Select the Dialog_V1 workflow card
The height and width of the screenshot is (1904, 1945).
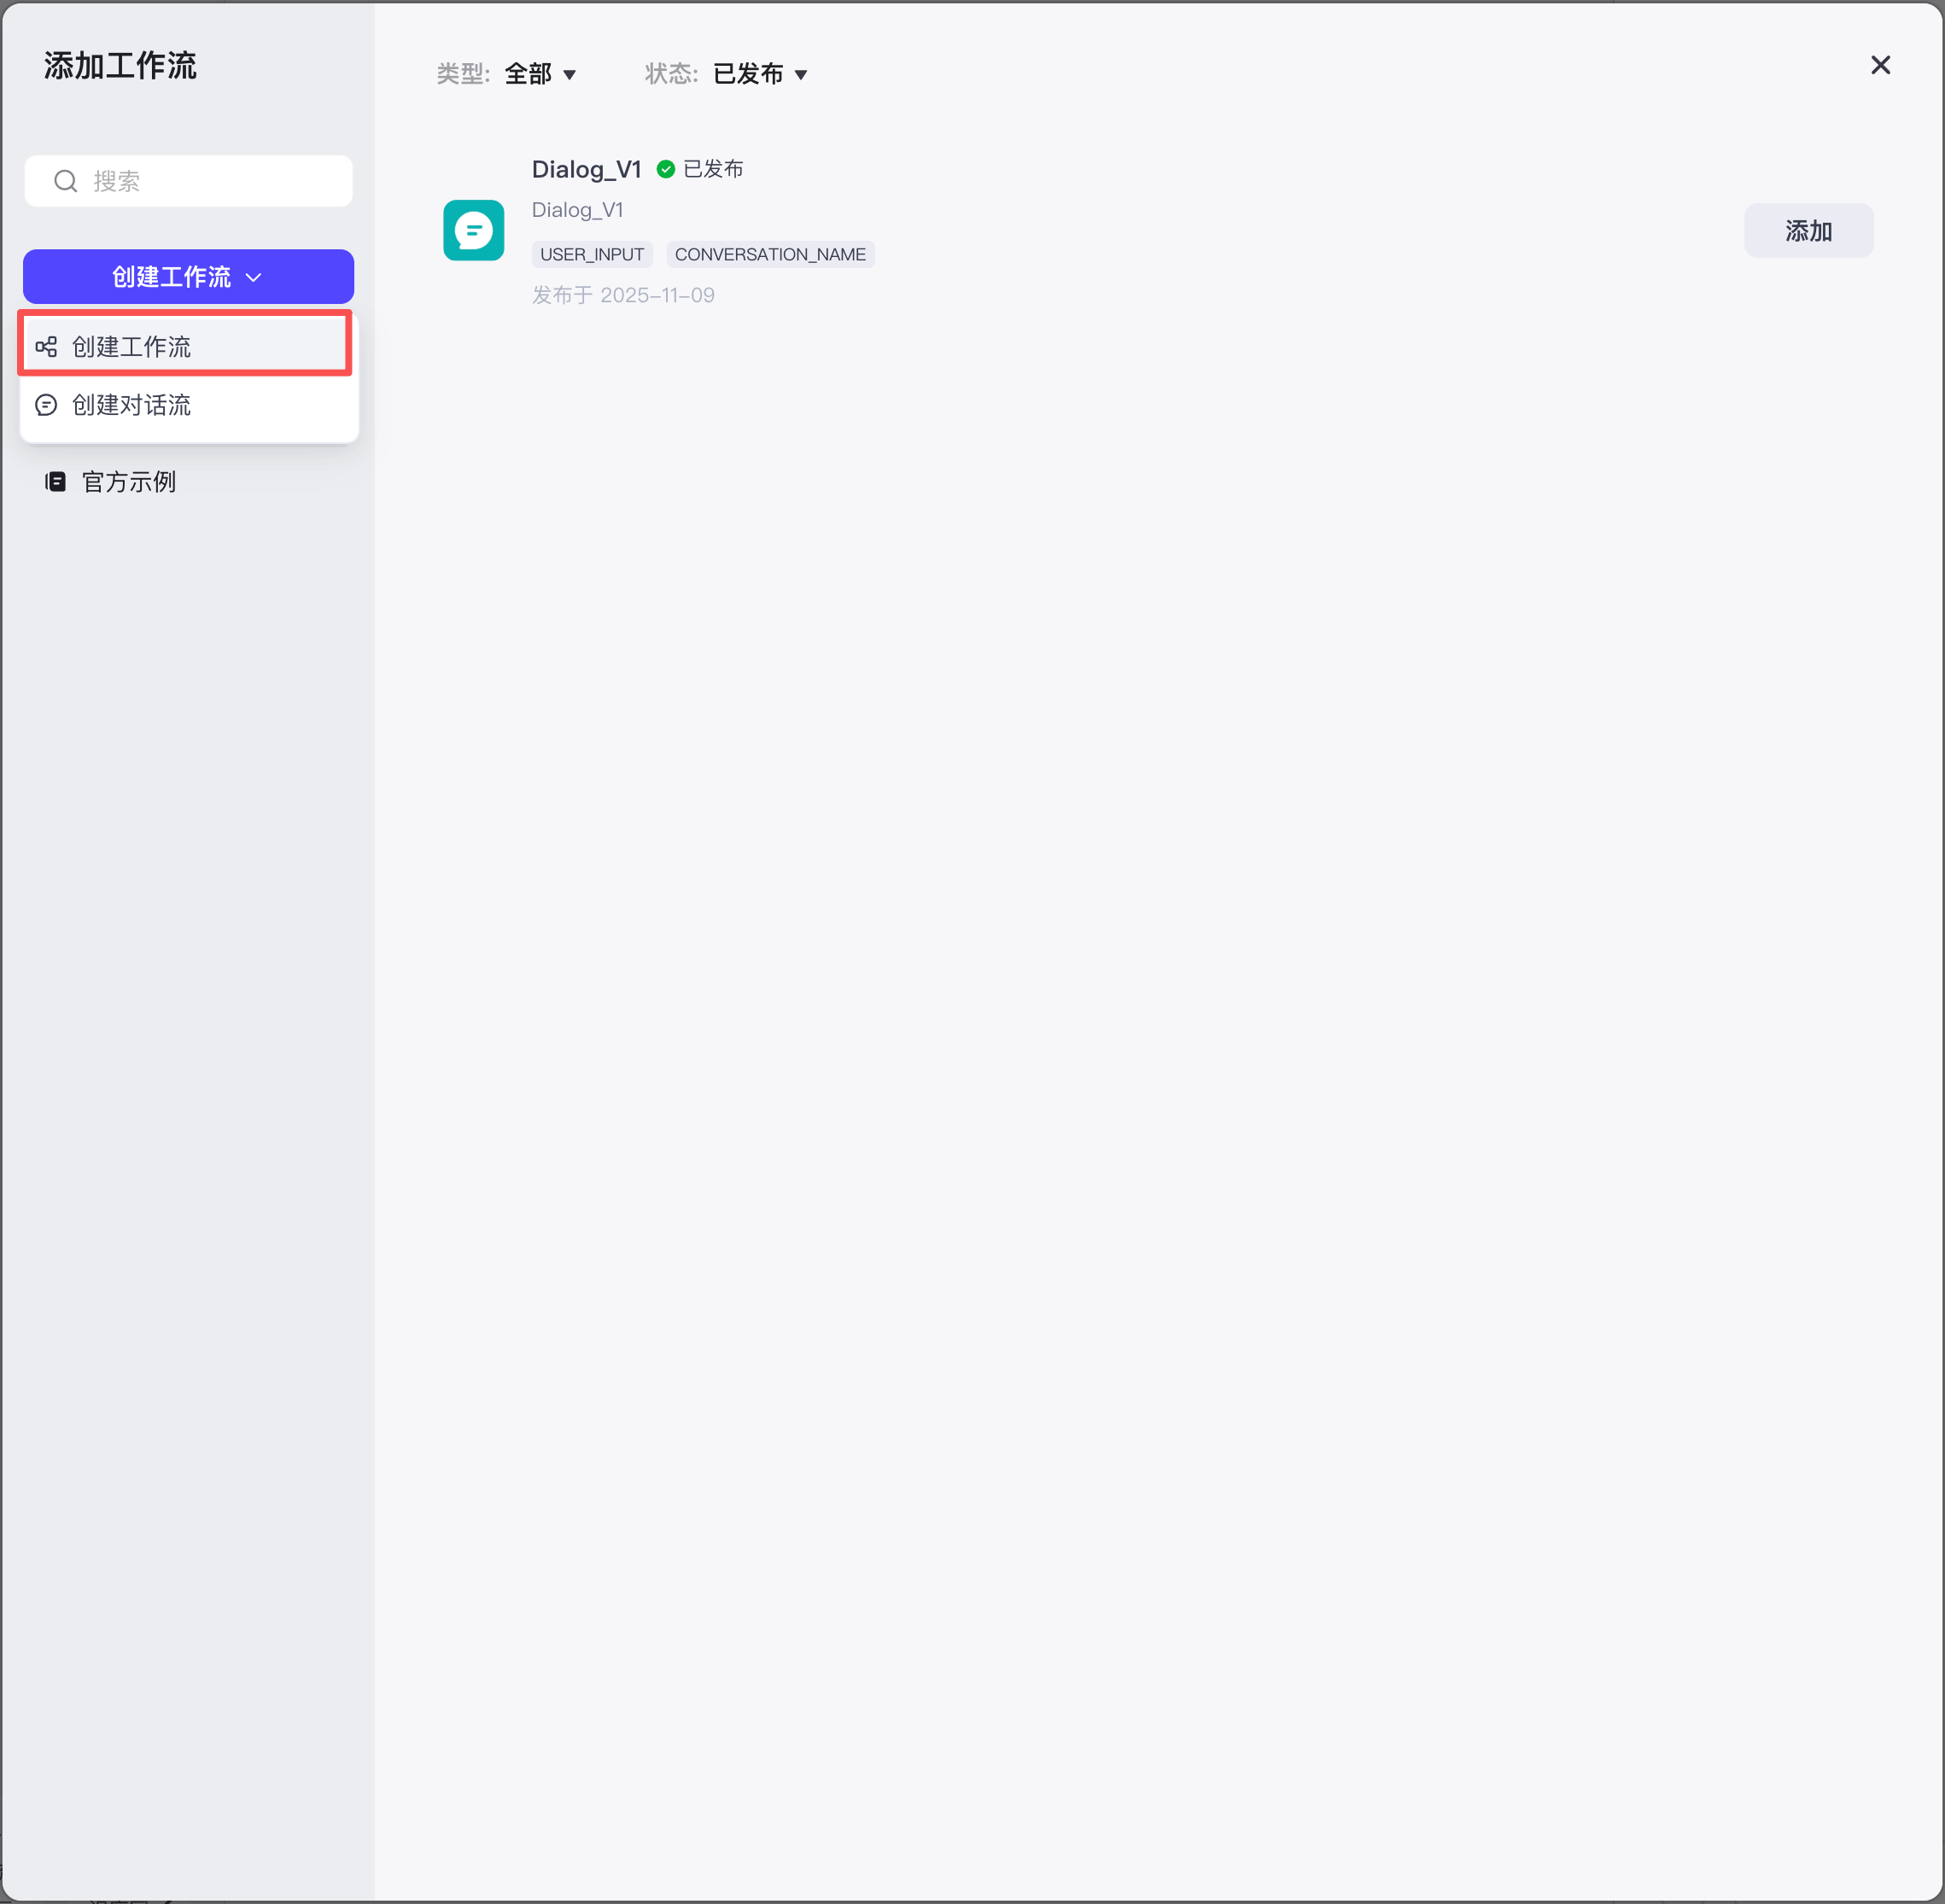pyautogui.click(x=1000, y=230)
